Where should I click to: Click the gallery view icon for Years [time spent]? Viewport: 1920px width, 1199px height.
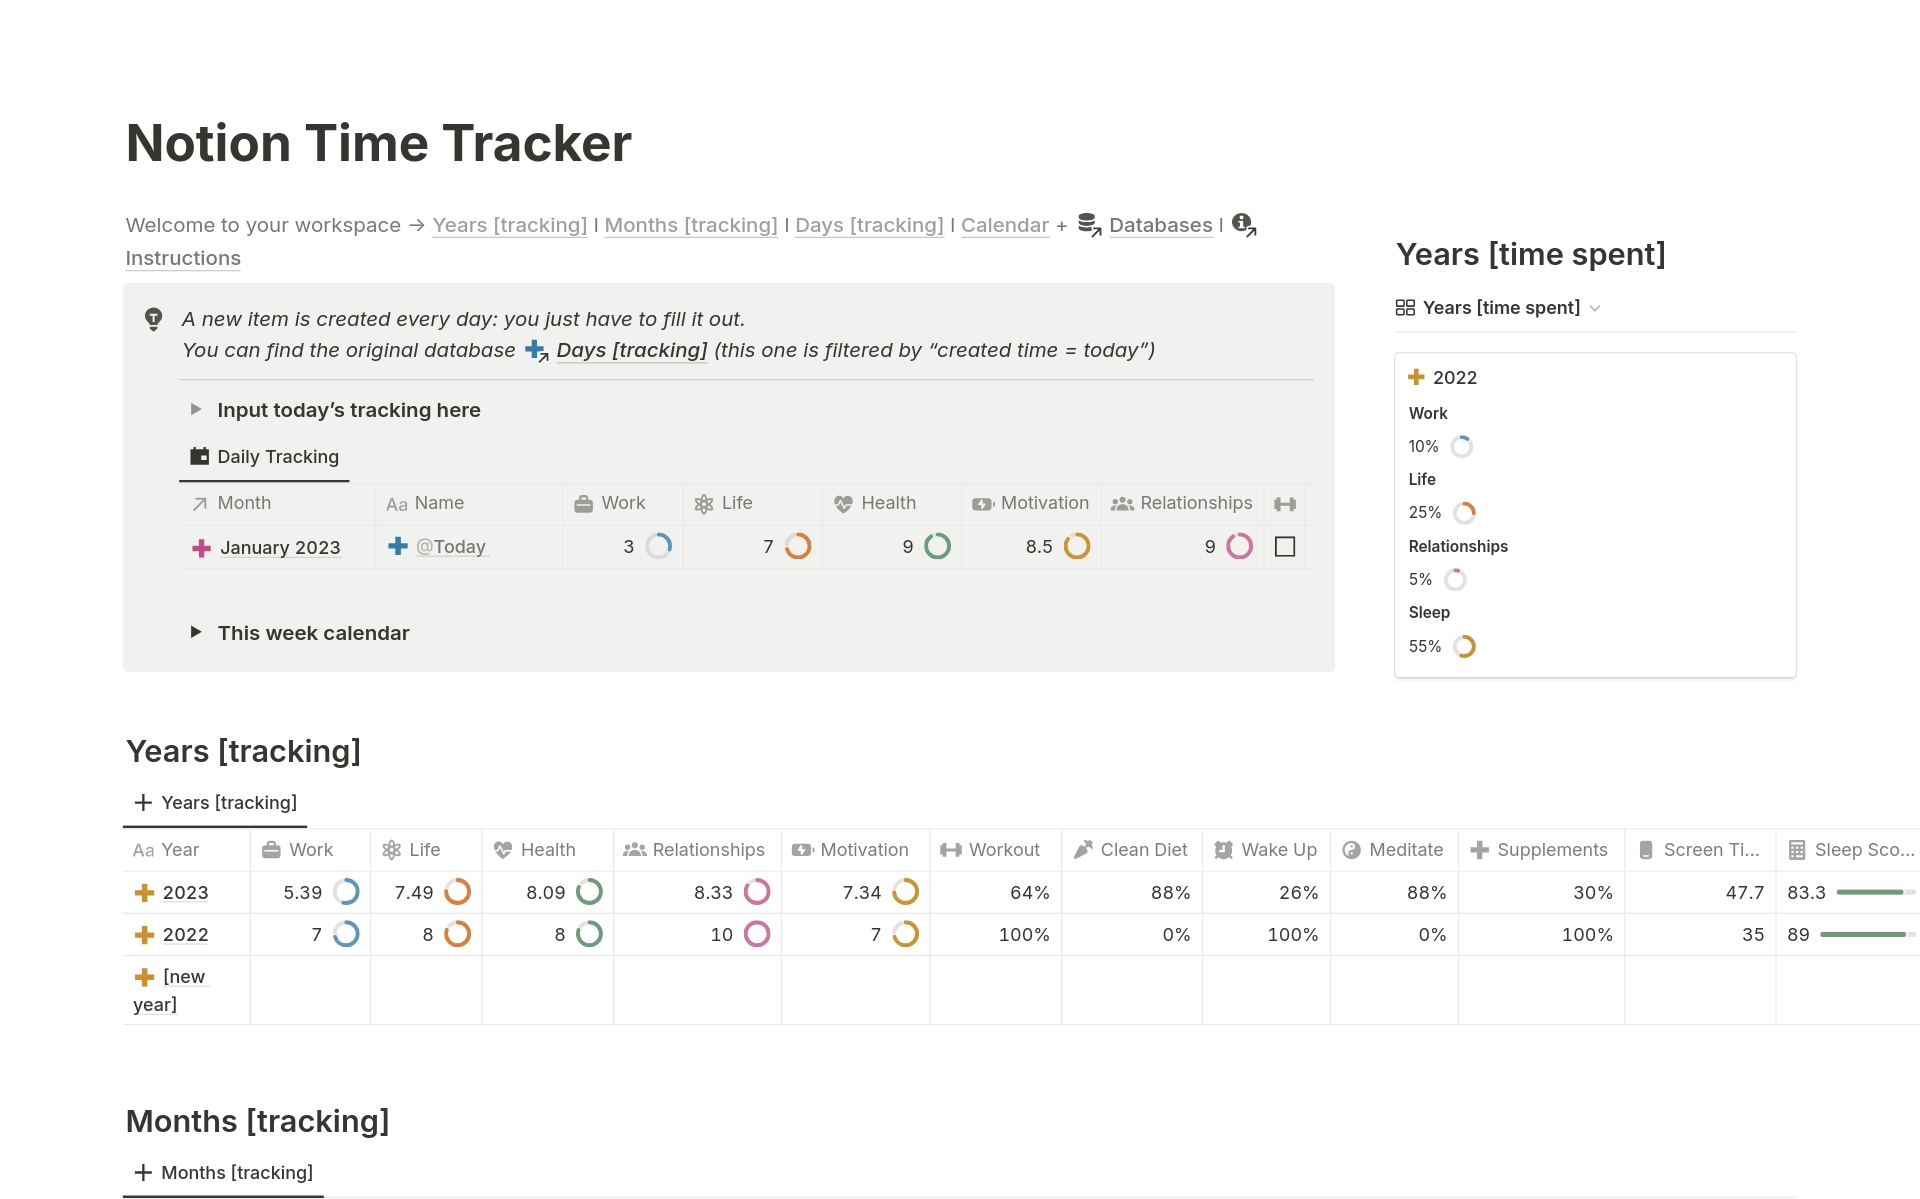[x=1405, y=308]
